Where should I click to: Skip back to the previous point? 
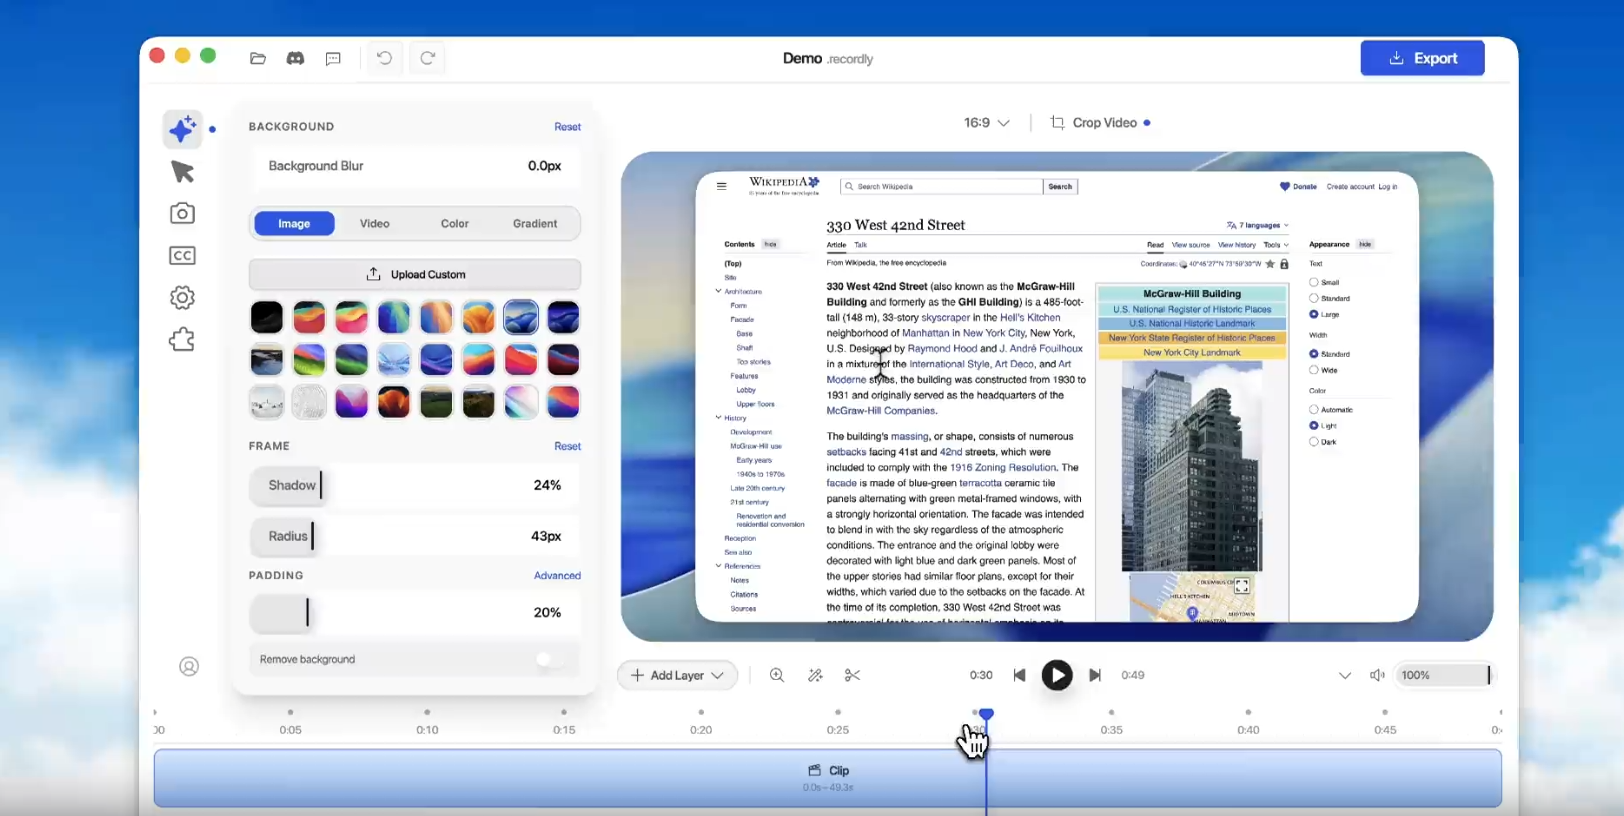[1019, 675]
